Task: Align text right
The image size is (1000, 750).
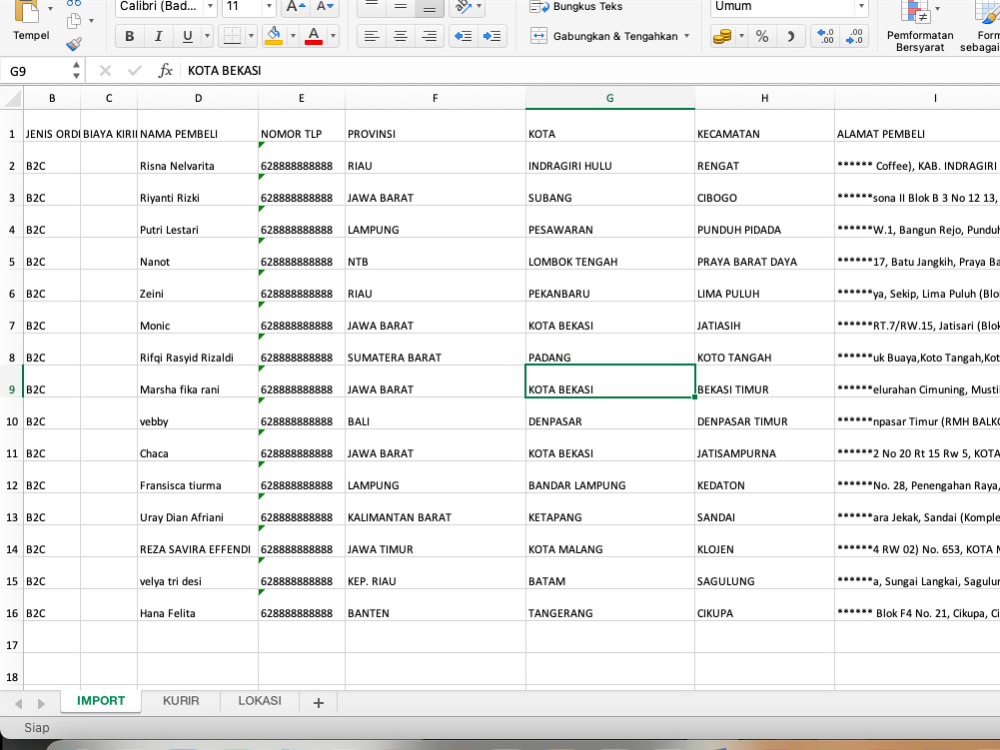Action: point(429,36)
